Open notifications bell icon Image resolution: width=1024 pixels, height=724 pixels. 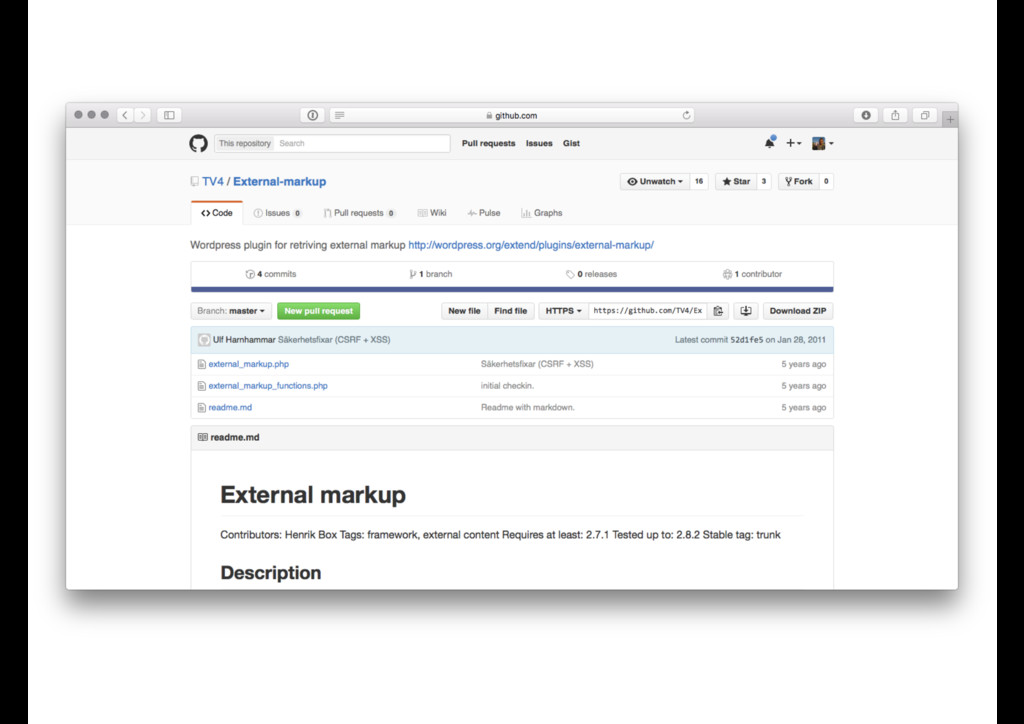(x=770, y=142)
